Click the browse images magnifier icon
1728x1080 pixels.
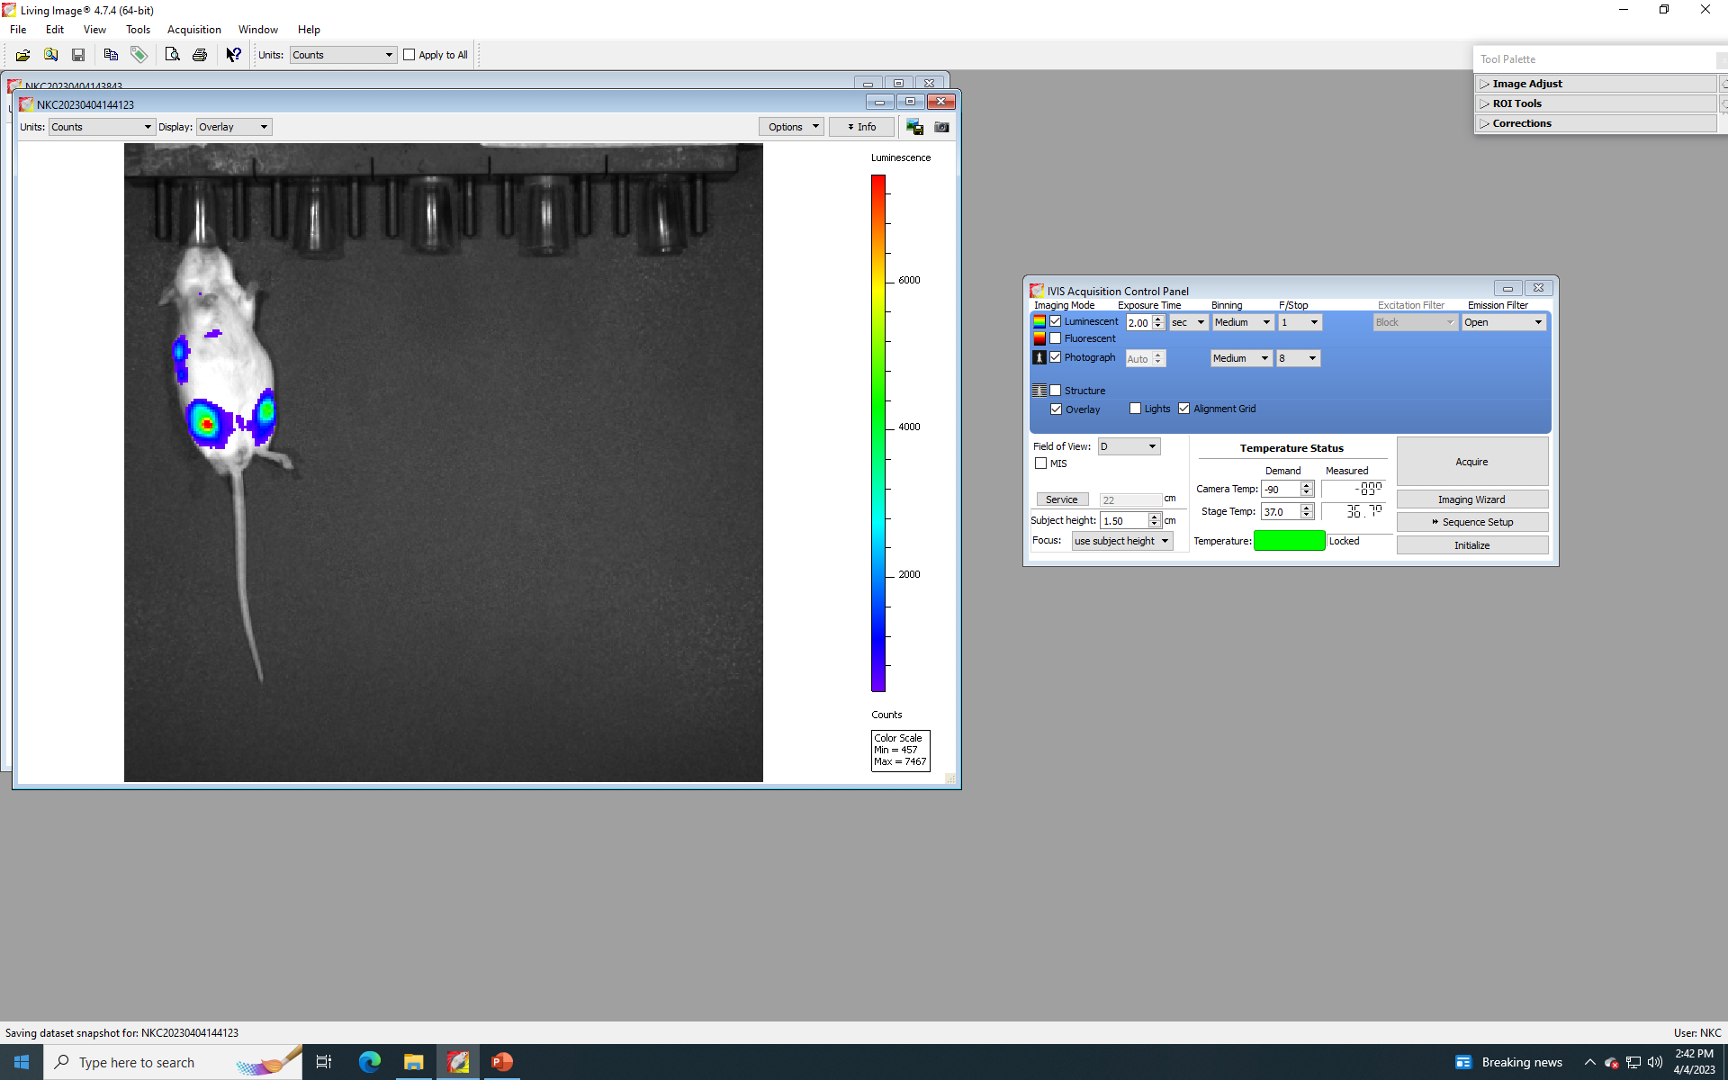50,55
